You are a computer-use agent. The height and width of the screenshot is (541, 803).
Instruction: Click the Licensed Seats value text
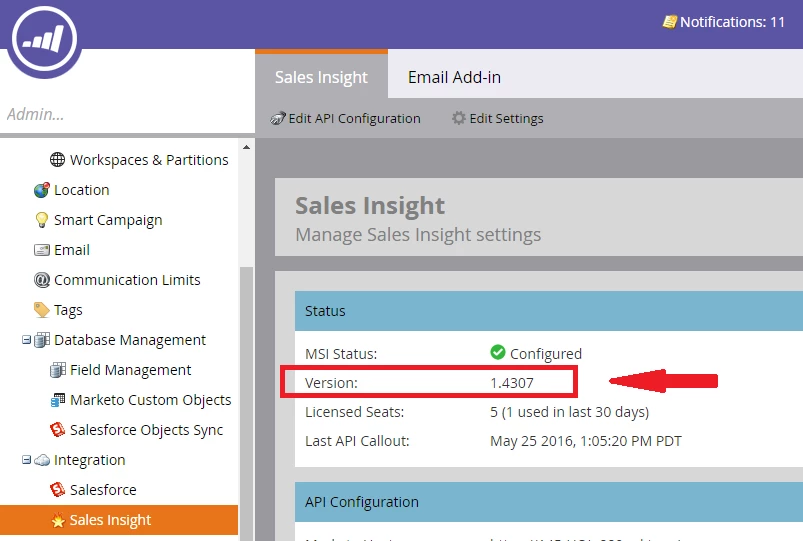click(569, 412)
